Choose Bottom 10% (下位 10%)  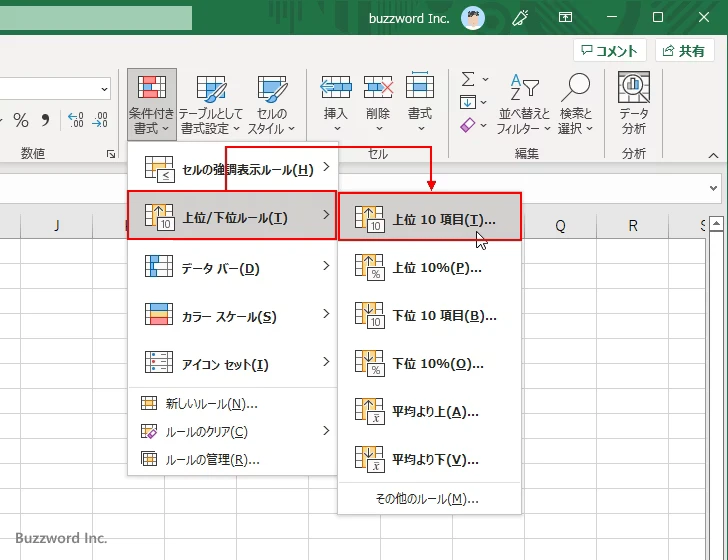[430, 363]
